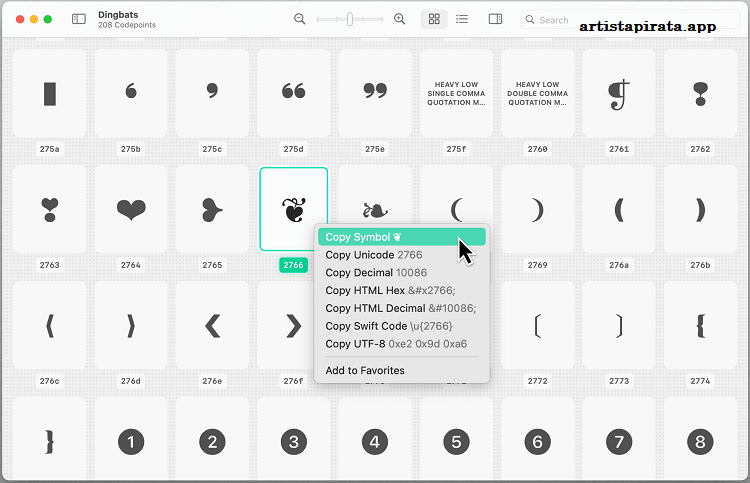The width and height of the screenshot is (750, 483).
Task: Choose Copy HTML Decimal option
Action: pyautogui.click(x=402, y=308)
